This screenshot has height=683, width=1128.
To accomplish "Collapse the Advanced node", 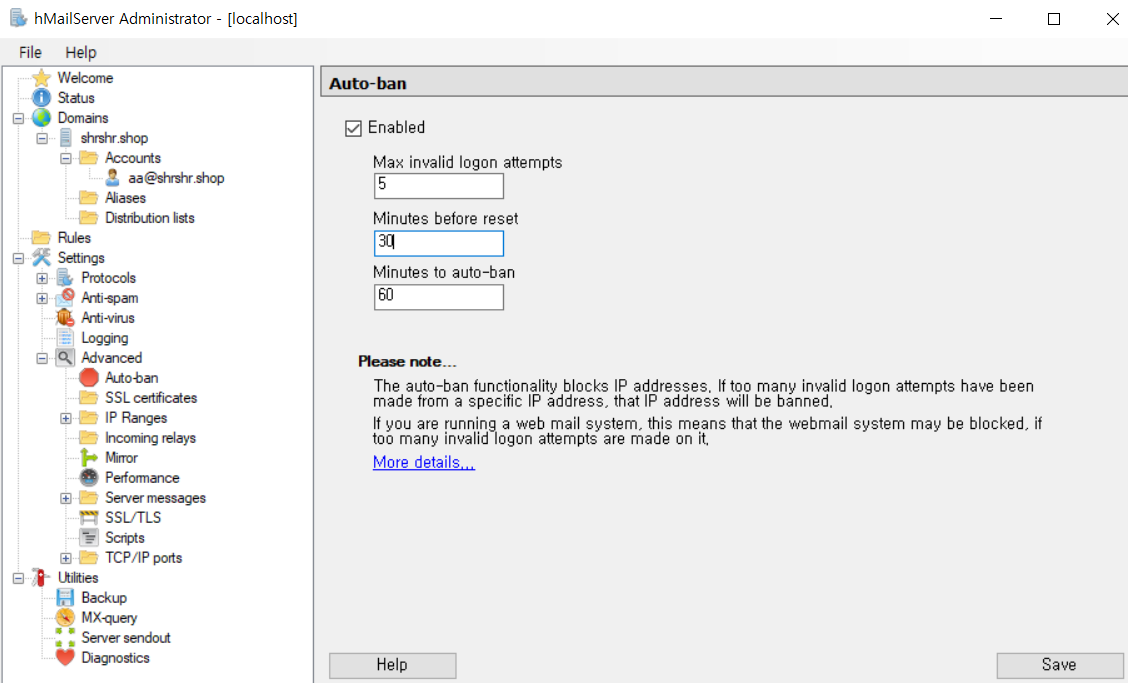I will pyautogui.click(x=42, y=358).
